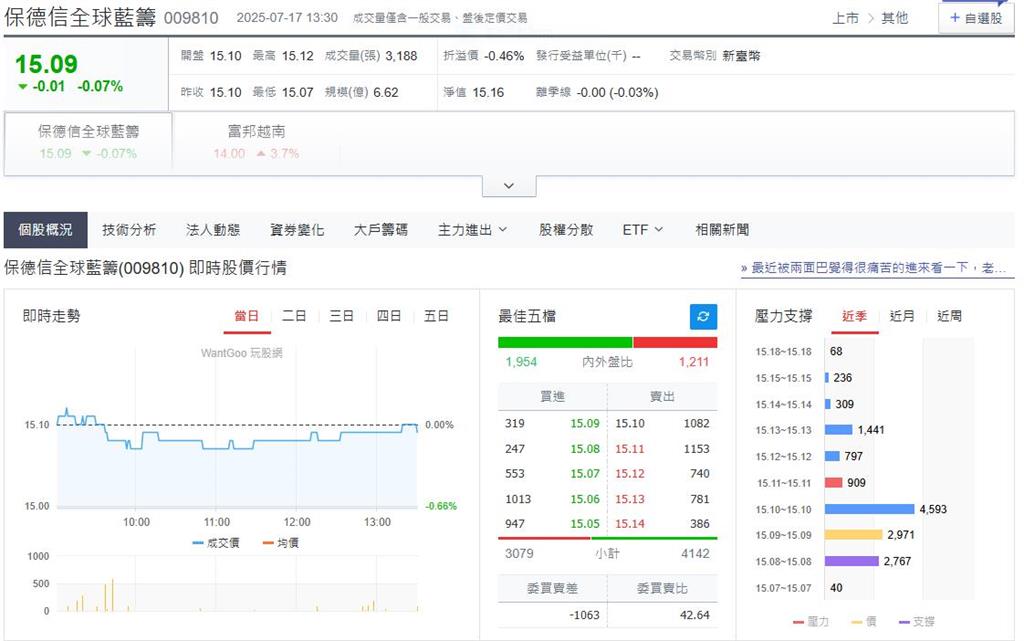This screenshot has height=641, width=1024.
Task: Click the 15.13~15.13 blue bar
Action: click(x=839, y=430)
